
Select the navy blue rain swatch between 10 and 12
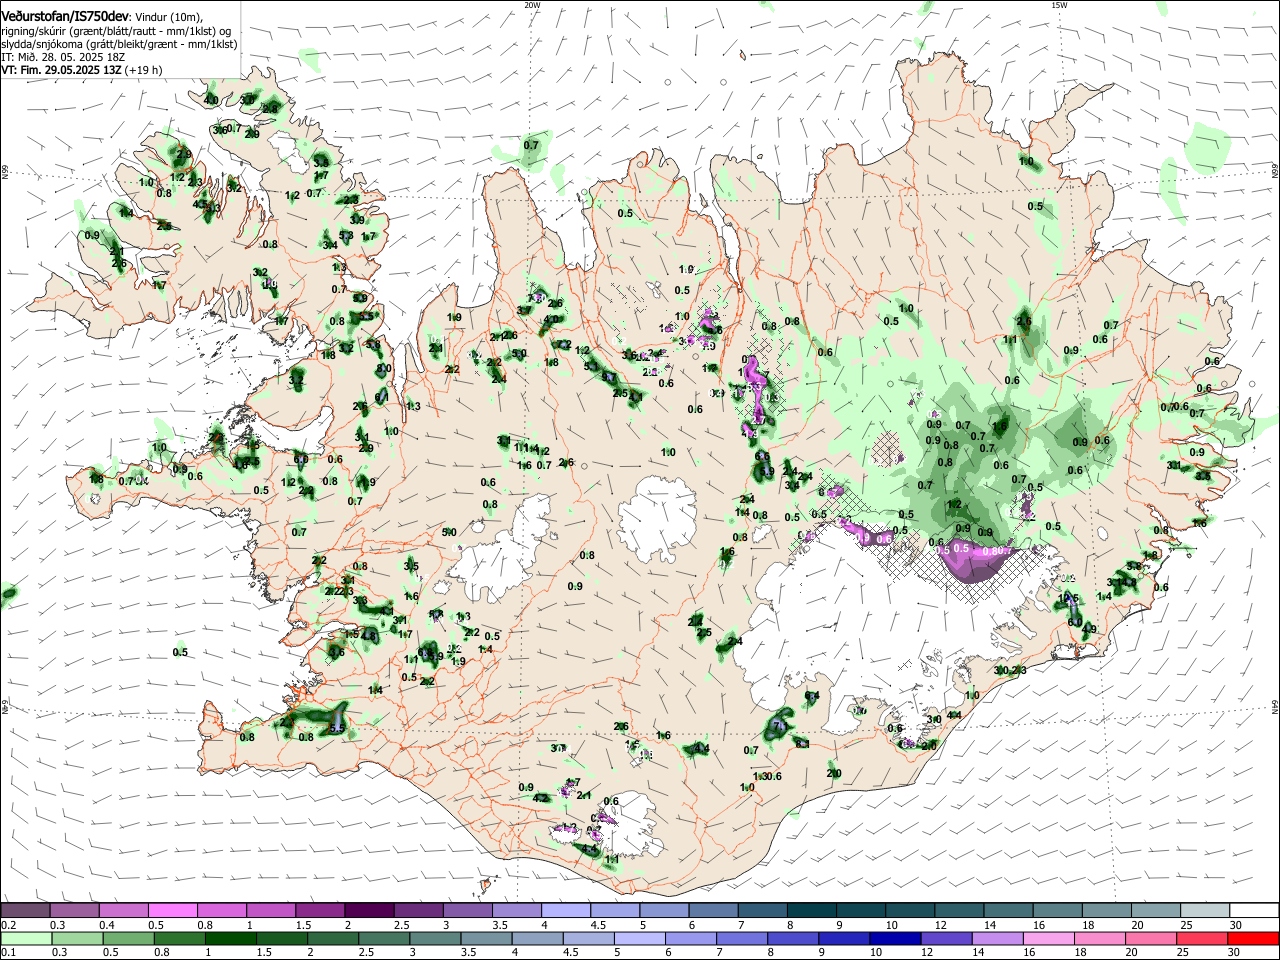[895, 938]
